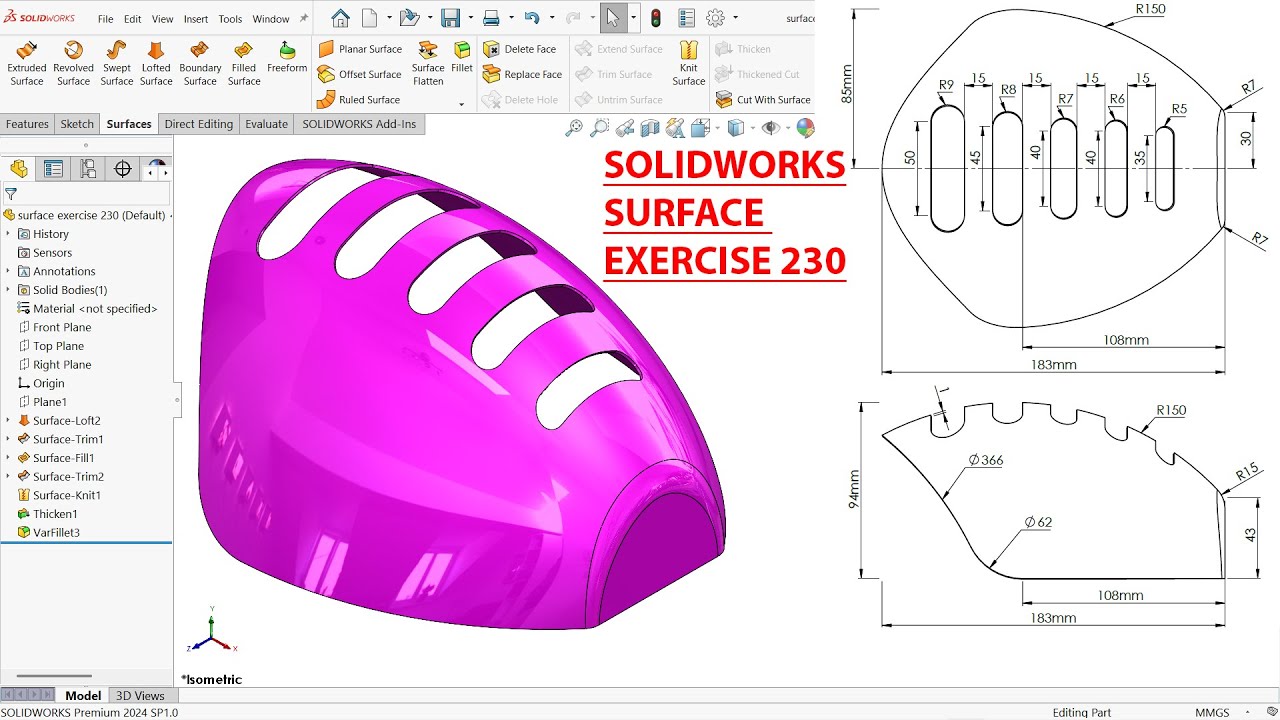The width and height of the screenshot is (1280, 720).
Task: Expand the Surface-Trim2 feature
Action: pyautogui.click(x=8, y=477)
